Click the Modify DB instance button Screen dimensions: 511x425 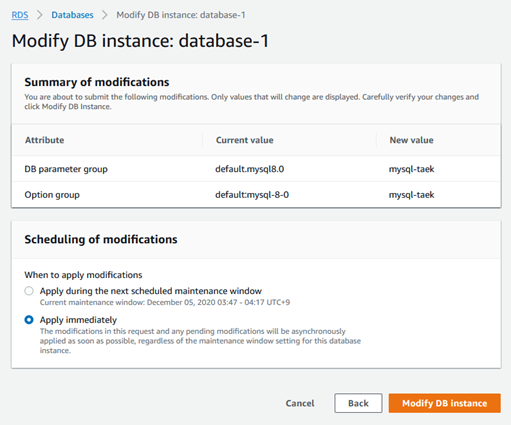(x=444, y=403)
